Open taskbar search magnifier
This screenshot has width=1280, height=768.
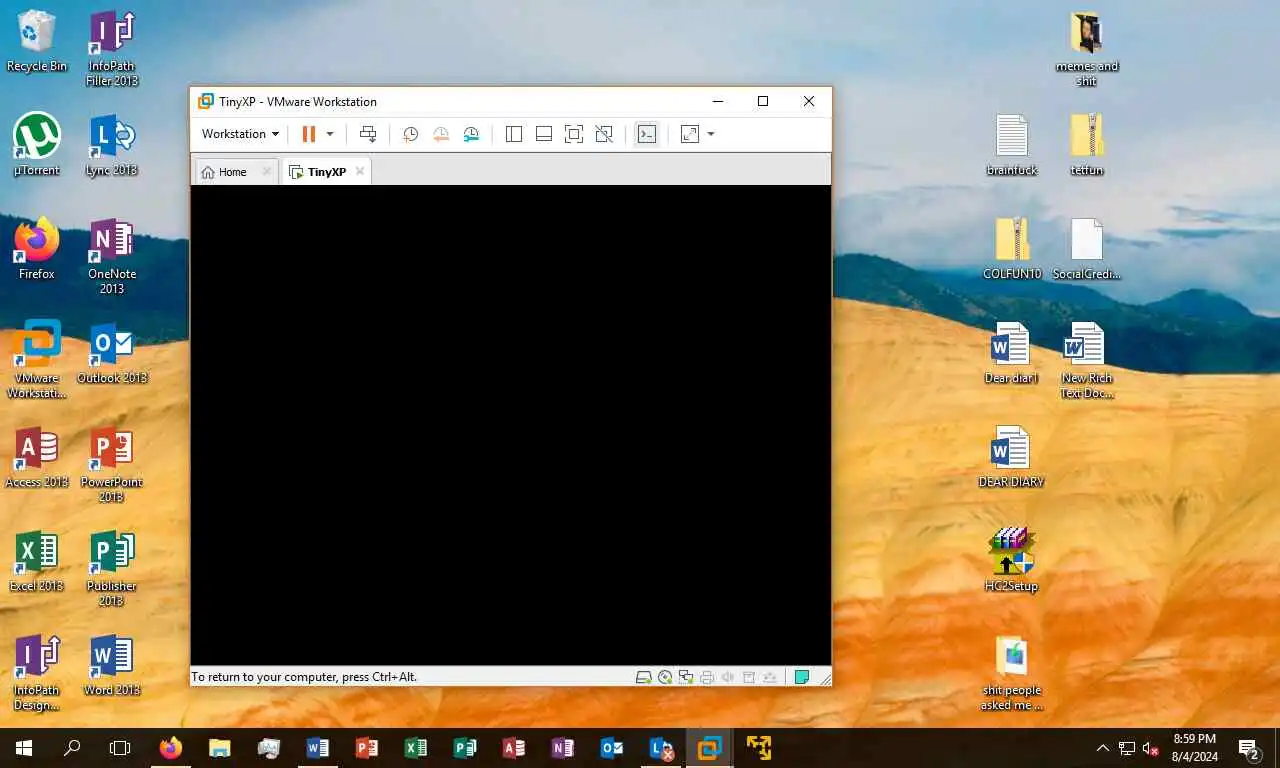click(x=72, y=748)
